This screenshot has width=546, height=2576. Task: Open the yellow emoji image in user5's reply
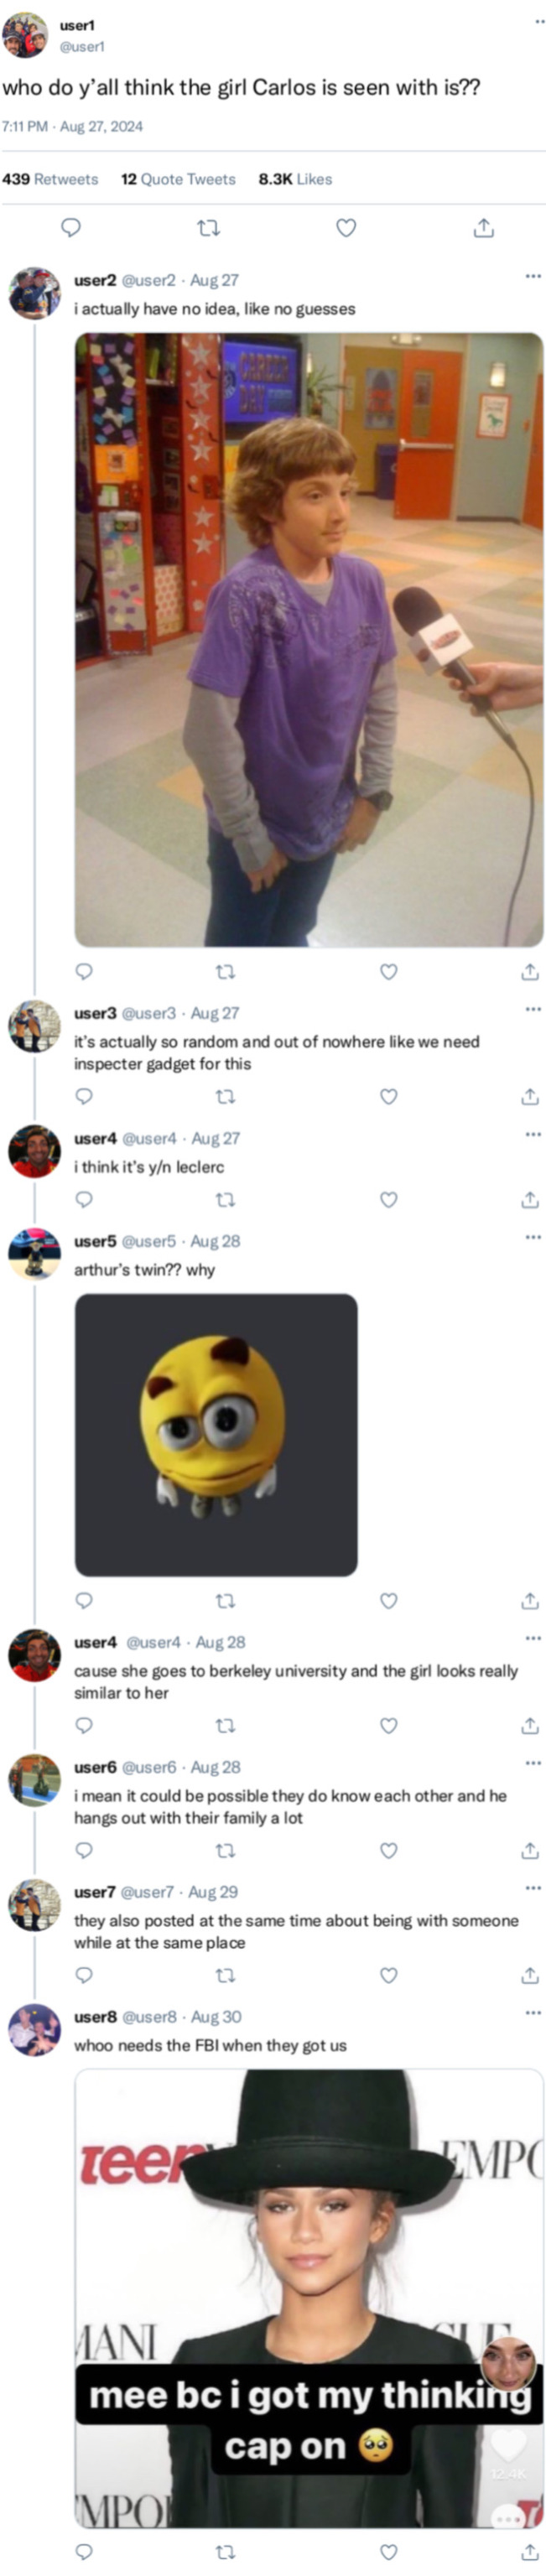pyautogui.click(x=216, y=1435)
